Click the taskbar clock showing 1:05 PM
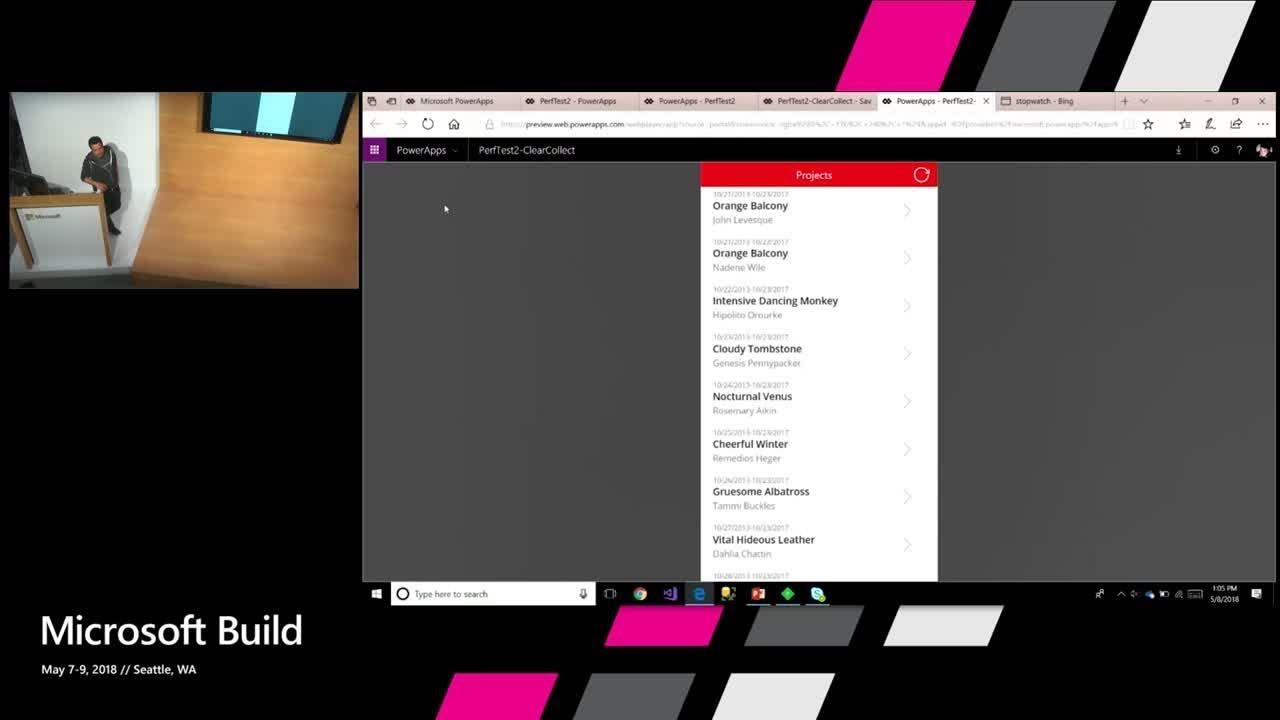The image size is (1280, 720). (1225, 594)
